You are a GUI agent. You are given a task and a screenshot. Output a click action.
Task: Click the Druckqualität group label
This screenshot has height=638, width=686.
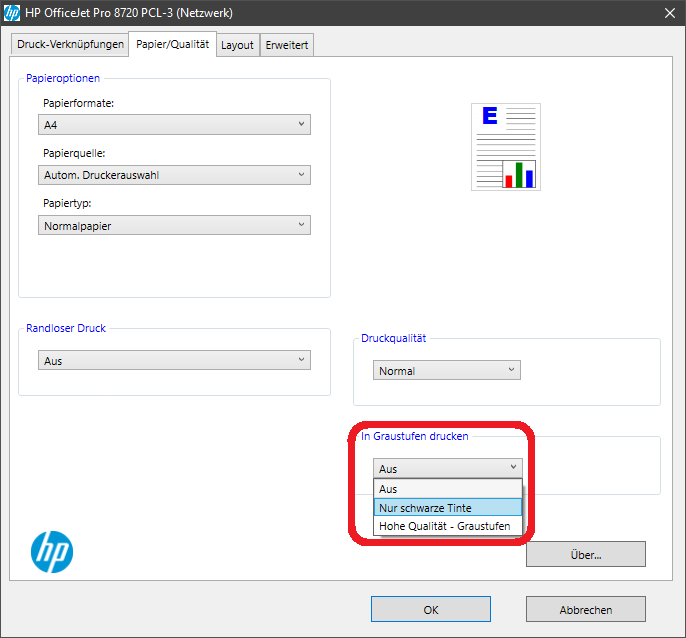click(x=393, y=338)
